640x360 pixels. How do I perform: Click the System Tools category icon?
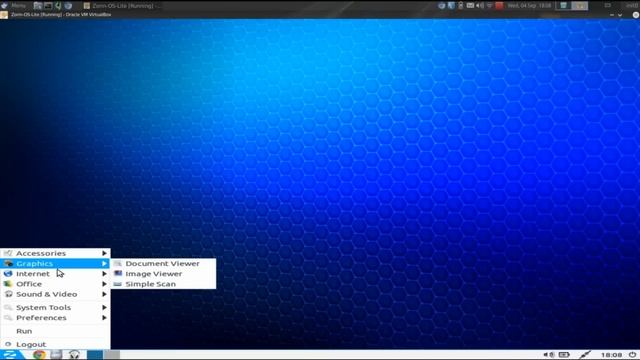coord(8,307)
